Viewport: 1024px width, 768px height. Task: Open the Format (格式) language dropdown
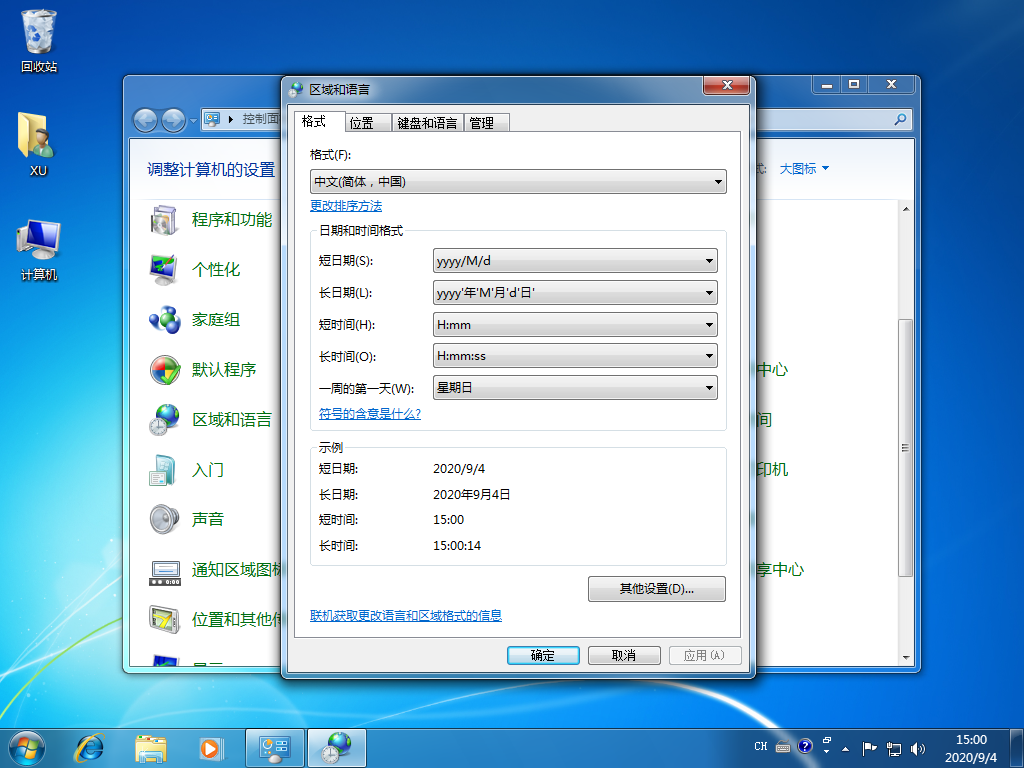pyautogui.click(x=518, y=182)
